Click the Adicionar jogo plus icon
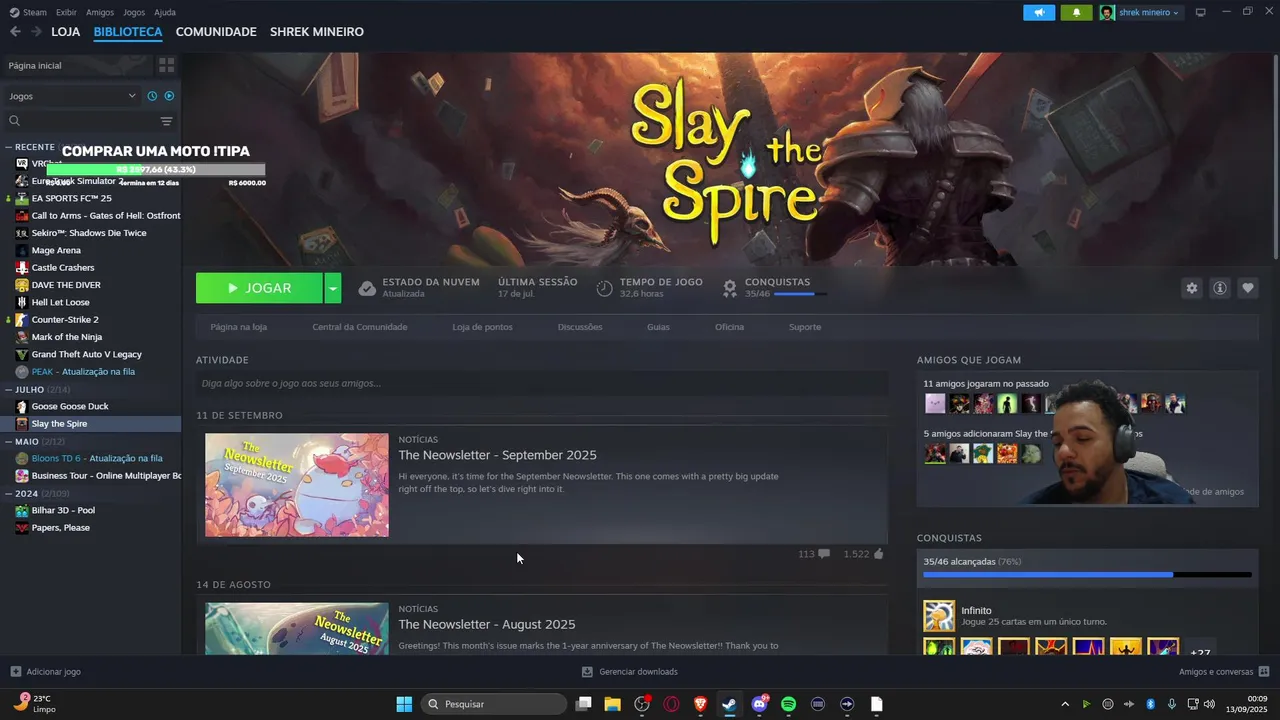 click(15, 672)
